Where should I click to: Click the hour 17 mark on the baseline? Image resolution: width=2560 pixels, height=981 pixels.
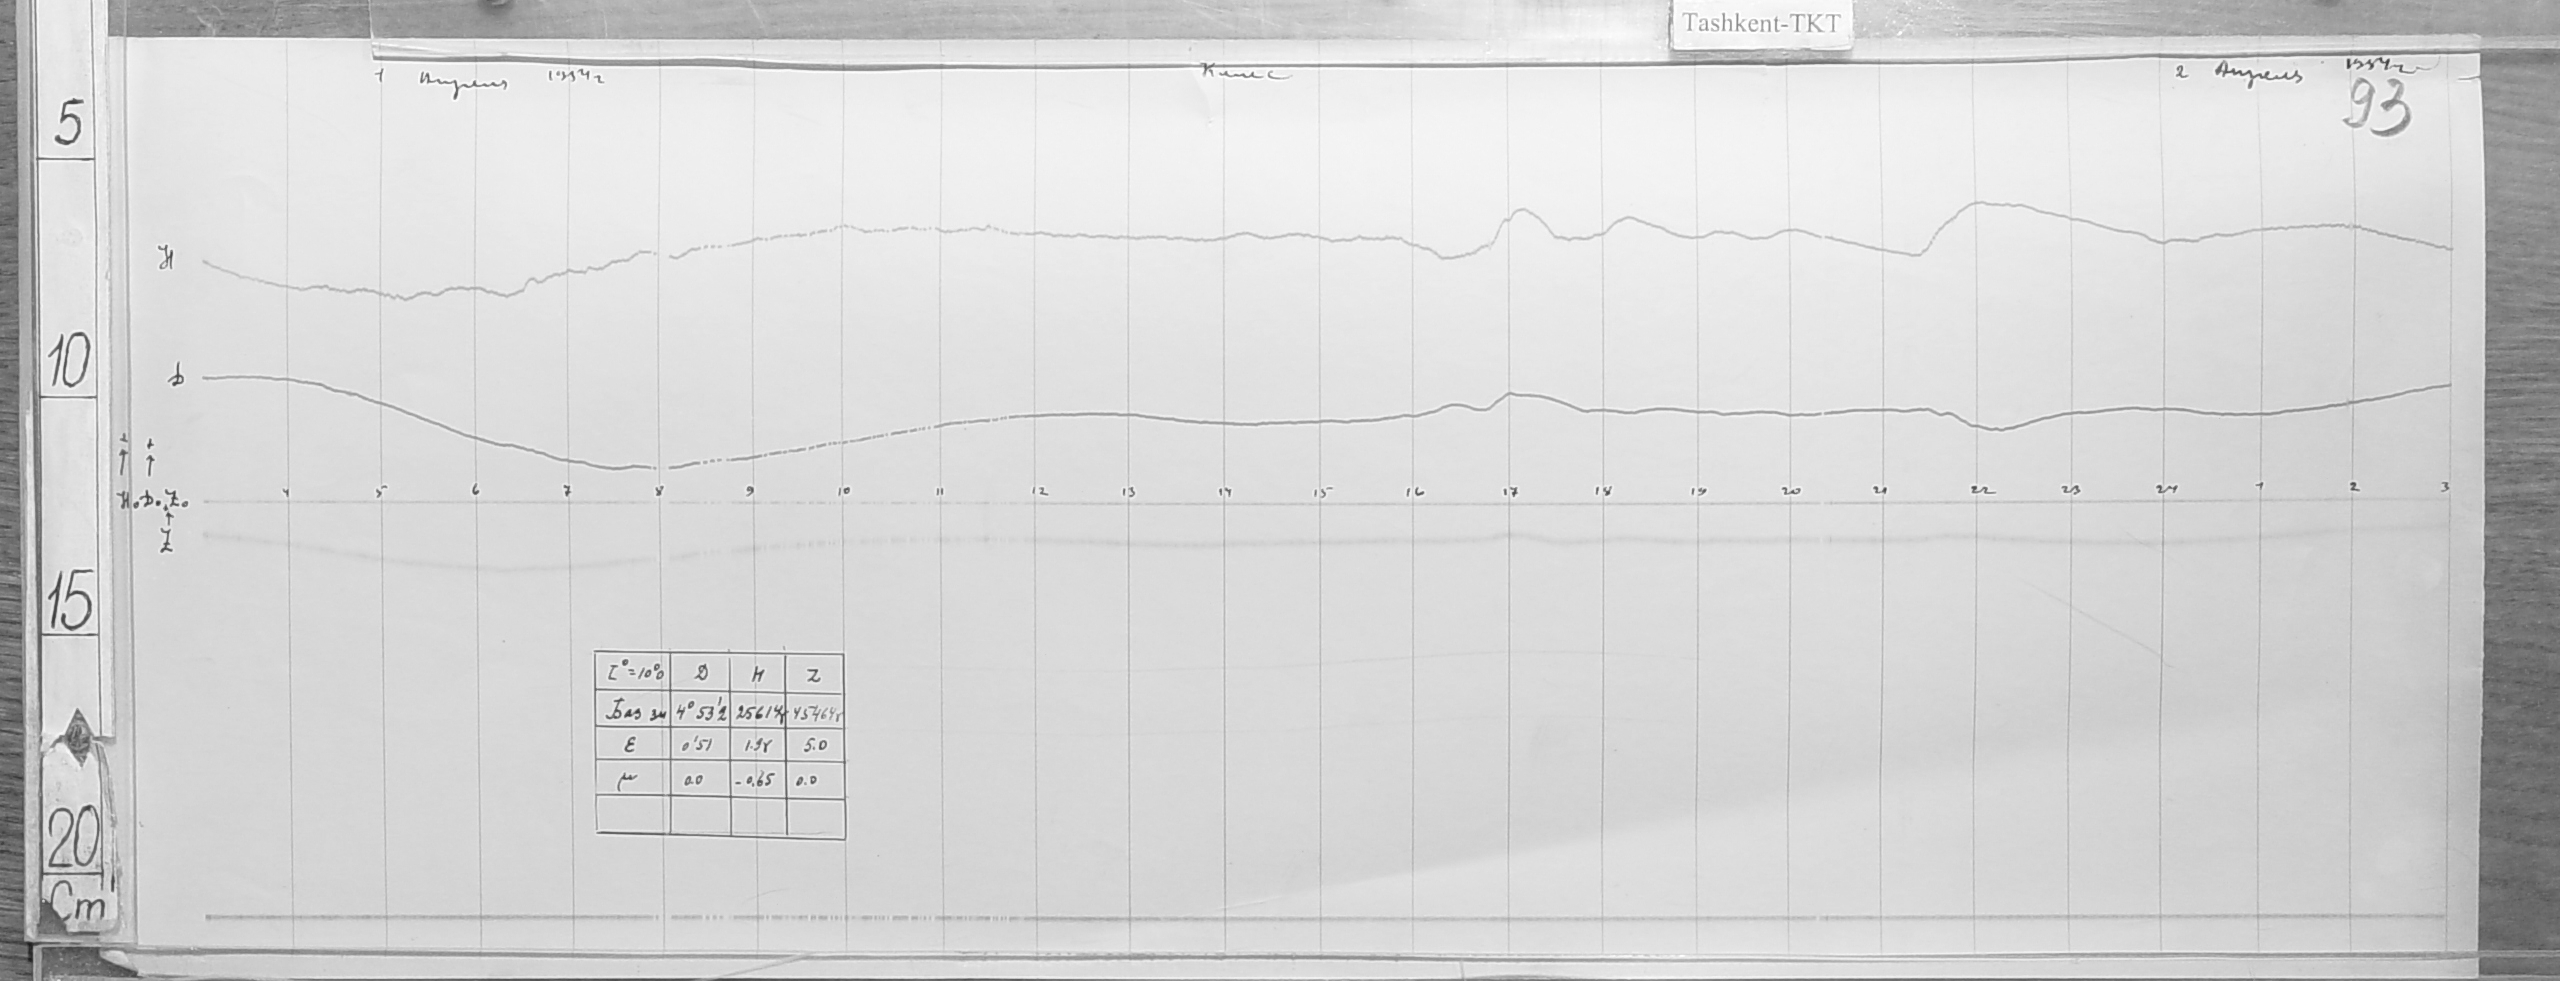1510,492
